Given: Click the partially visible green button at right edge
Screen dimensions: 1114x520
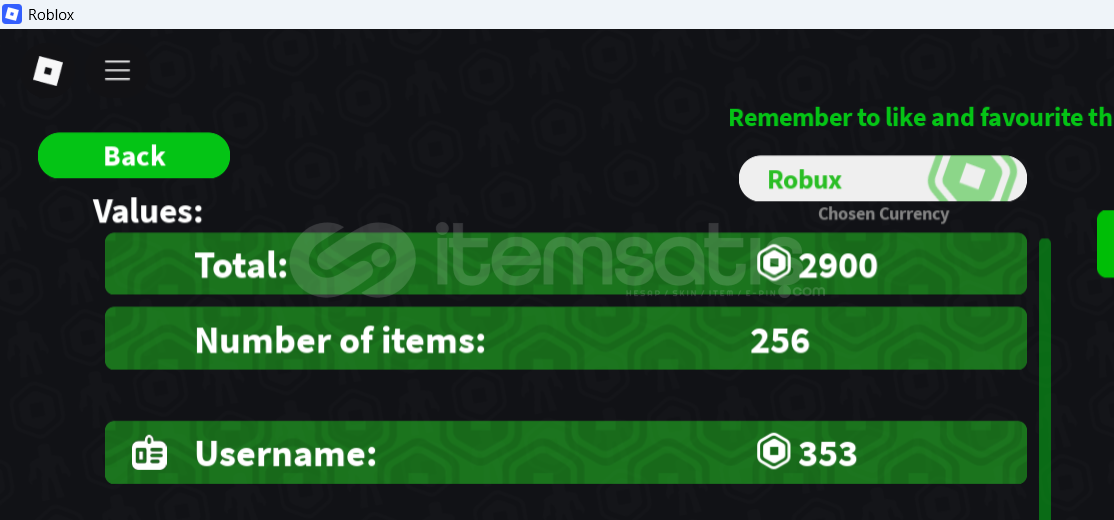Looking at the screenshot, I should coord(1105,244).
